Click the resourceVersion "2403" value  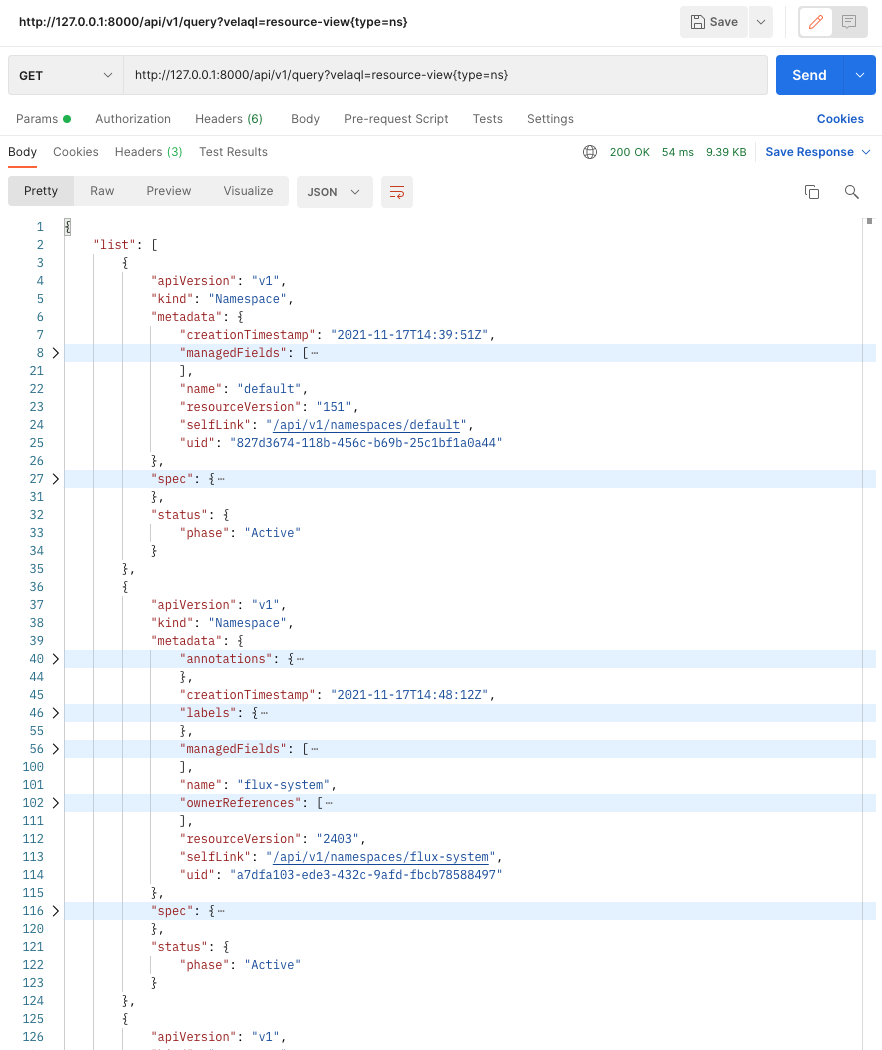(x=338, y=839)
